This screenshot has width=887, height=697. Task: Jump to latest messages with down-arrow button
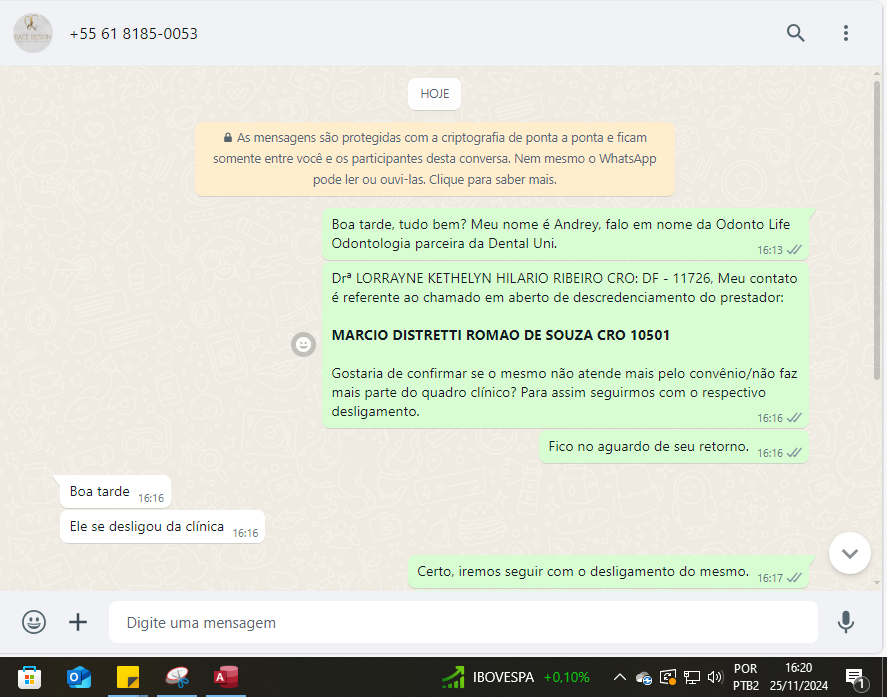pos(850,553)
